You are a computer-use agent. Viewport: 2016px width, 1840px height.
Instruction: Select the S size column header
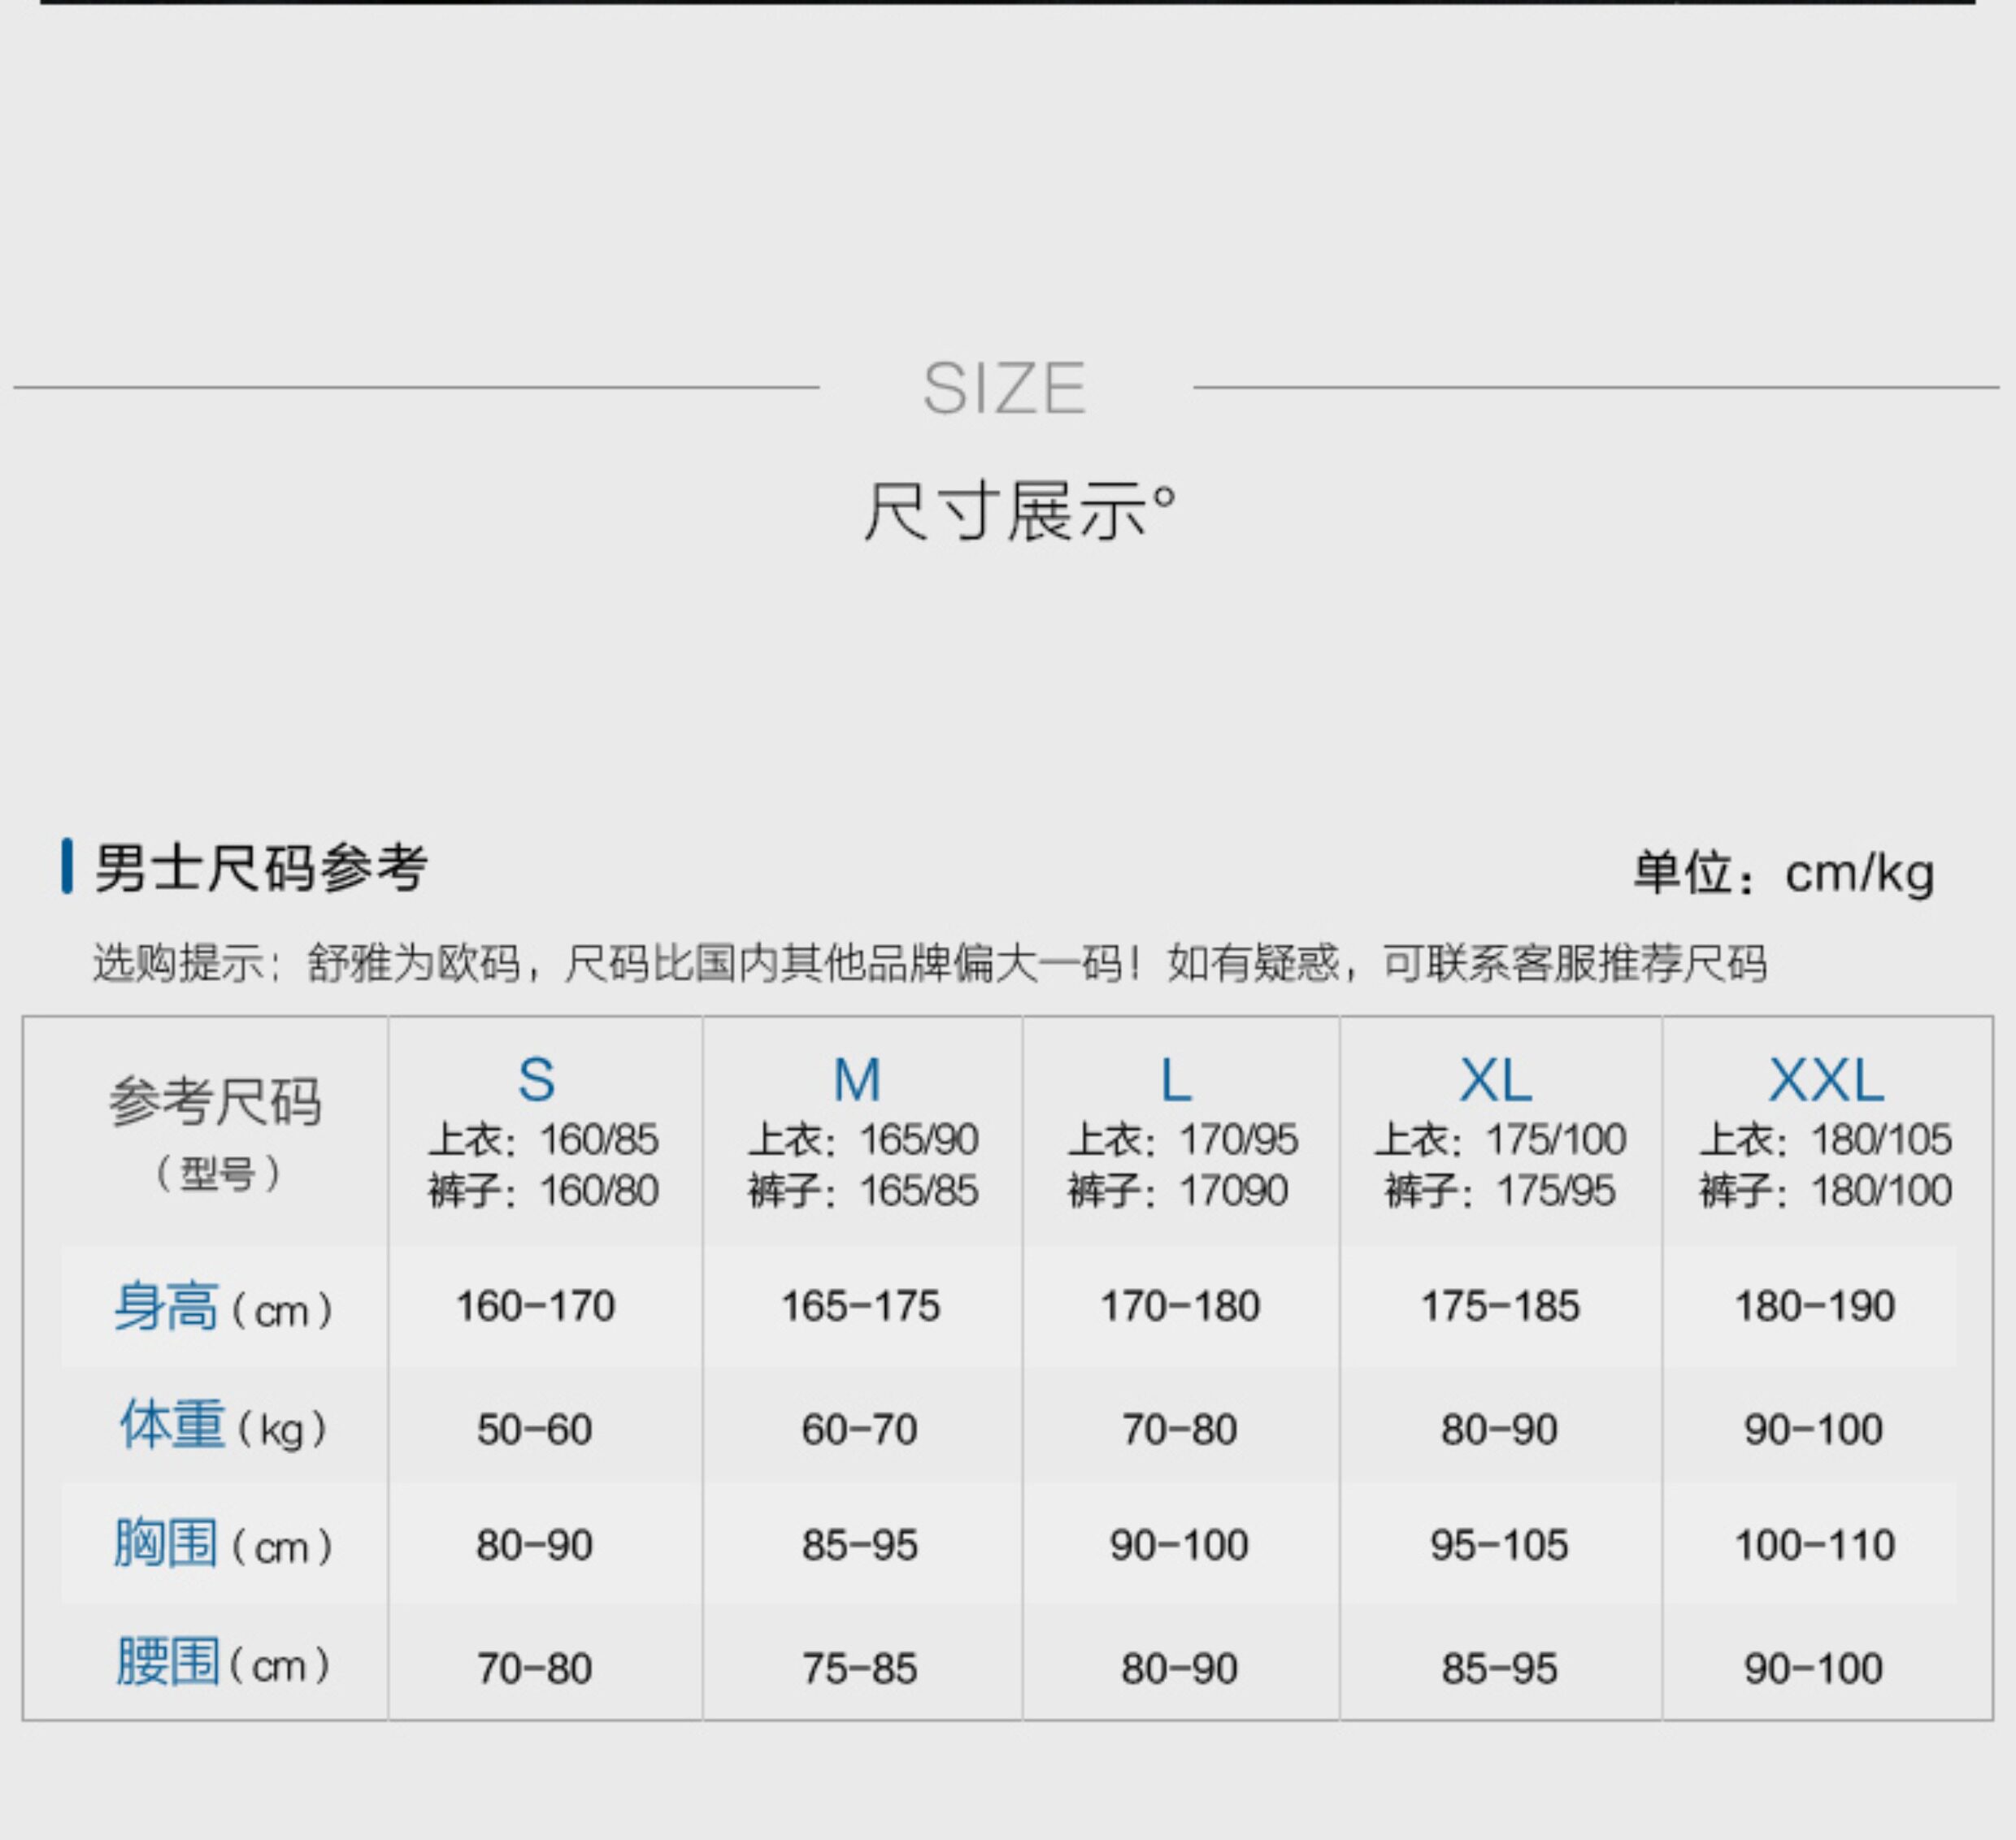[x=536, y=1080]
